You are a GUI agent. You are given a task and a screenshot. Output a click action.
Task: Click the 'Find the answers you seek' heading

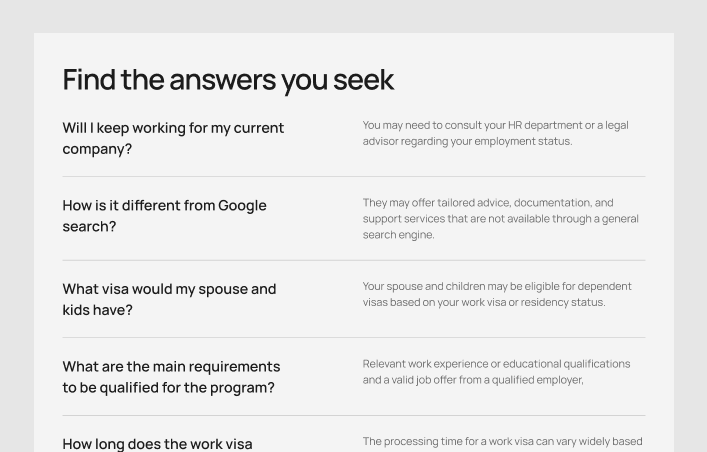(x=228, y=80)
